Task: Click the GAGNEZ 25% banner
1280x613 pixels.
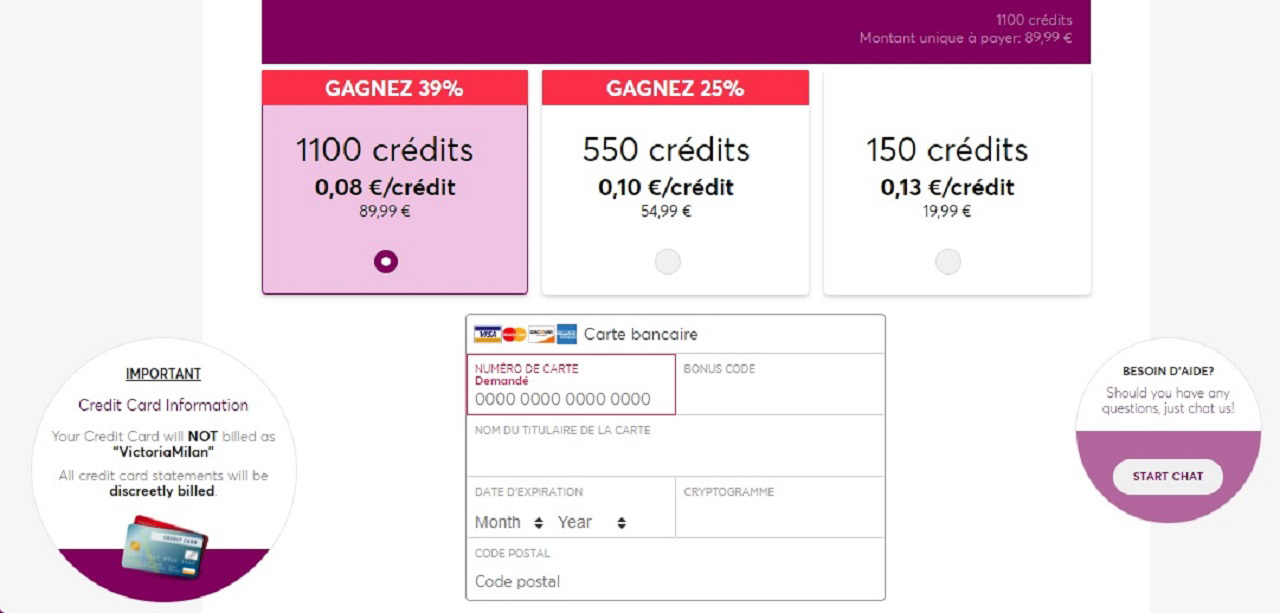Action: coord(675,88)
